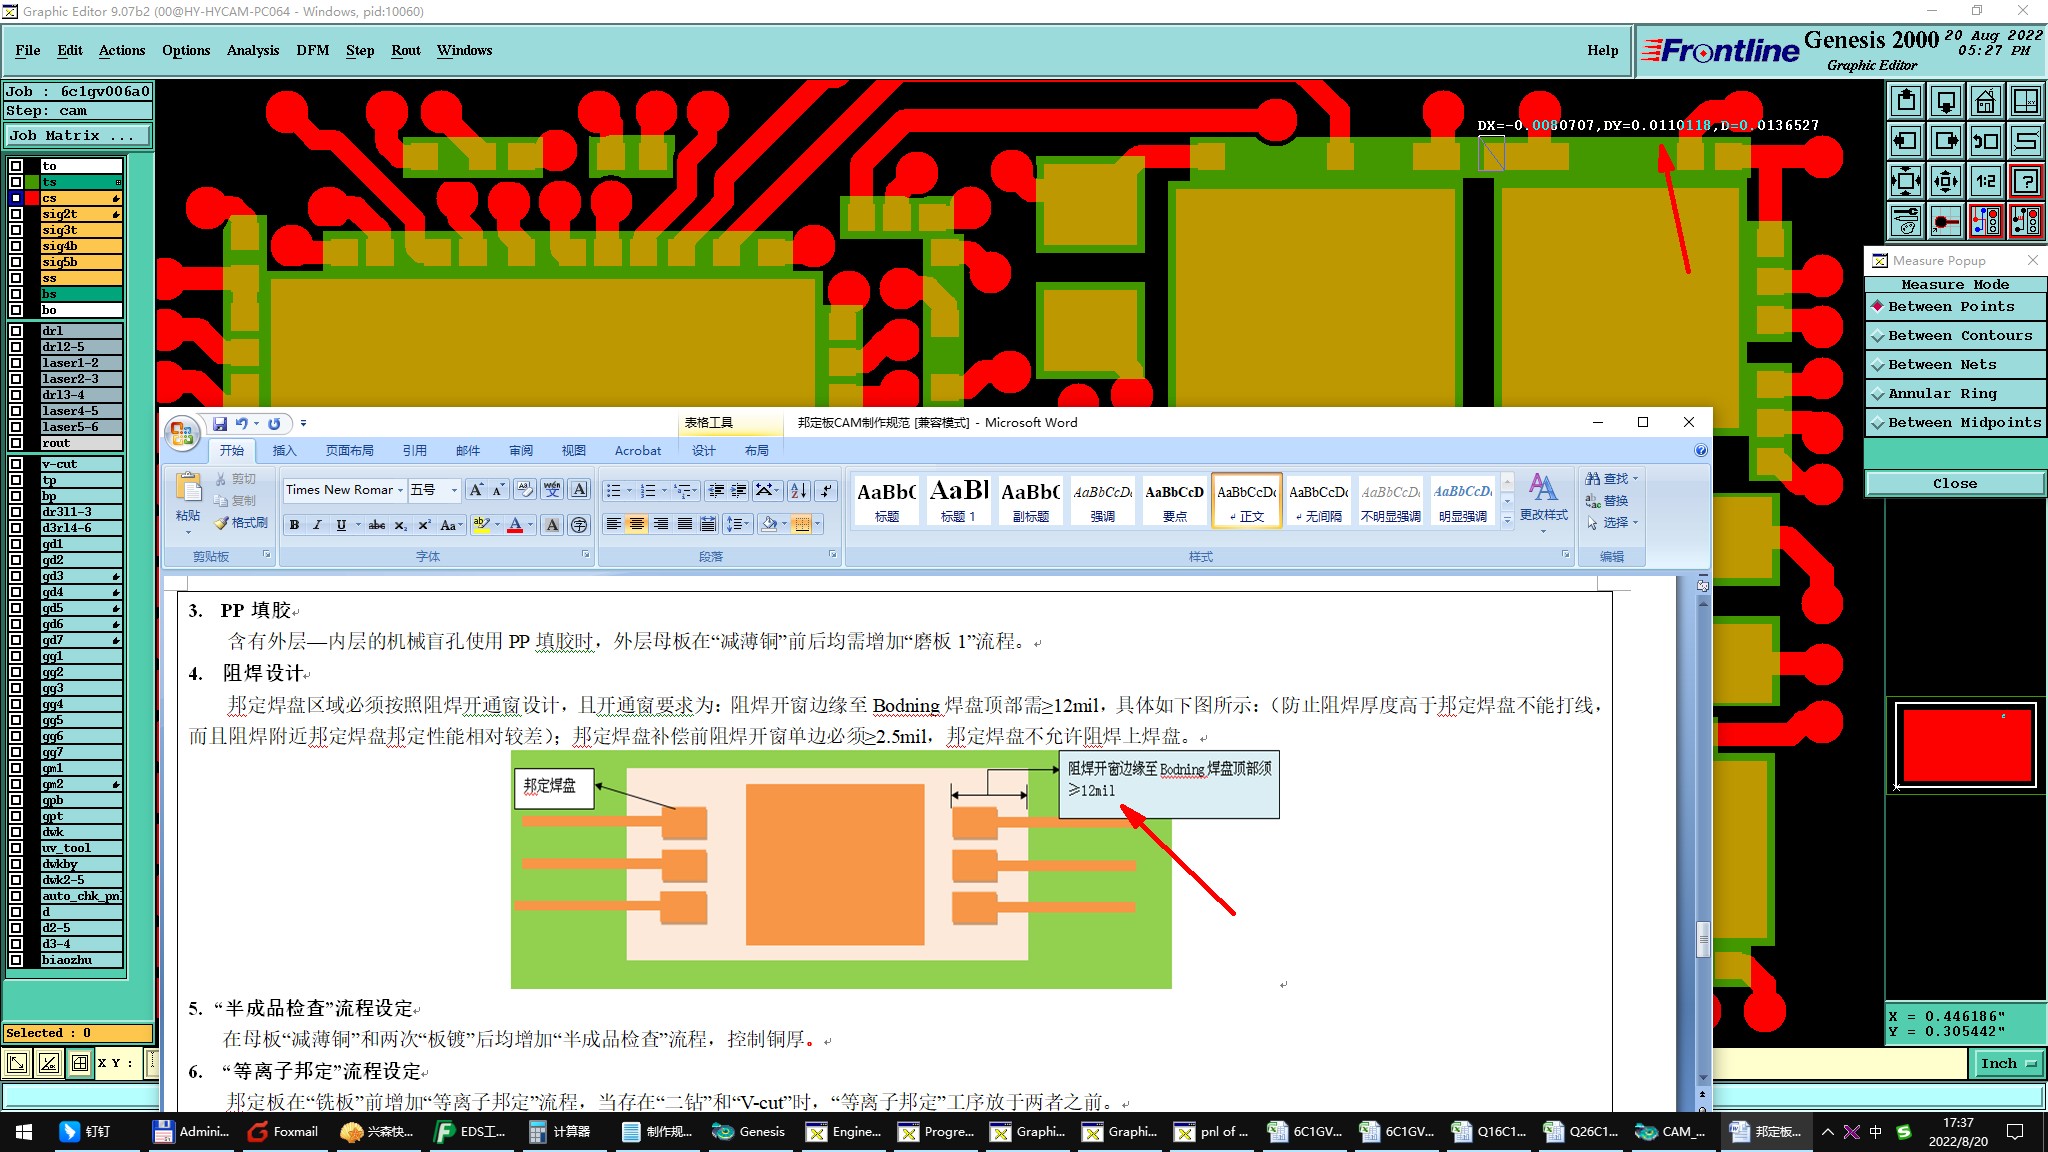Click the red font color A swatch
2048x1152 pixels.
515,525
